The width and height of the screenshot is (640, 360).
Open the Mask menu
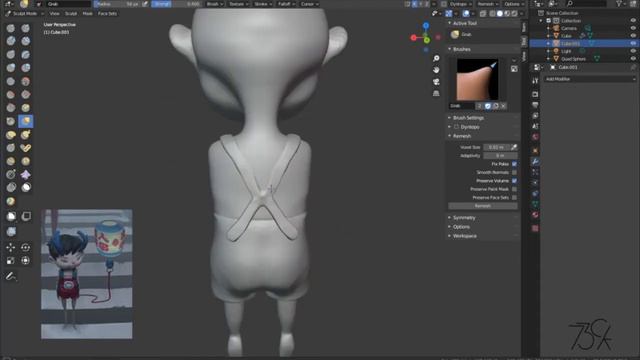coord(87,13)
